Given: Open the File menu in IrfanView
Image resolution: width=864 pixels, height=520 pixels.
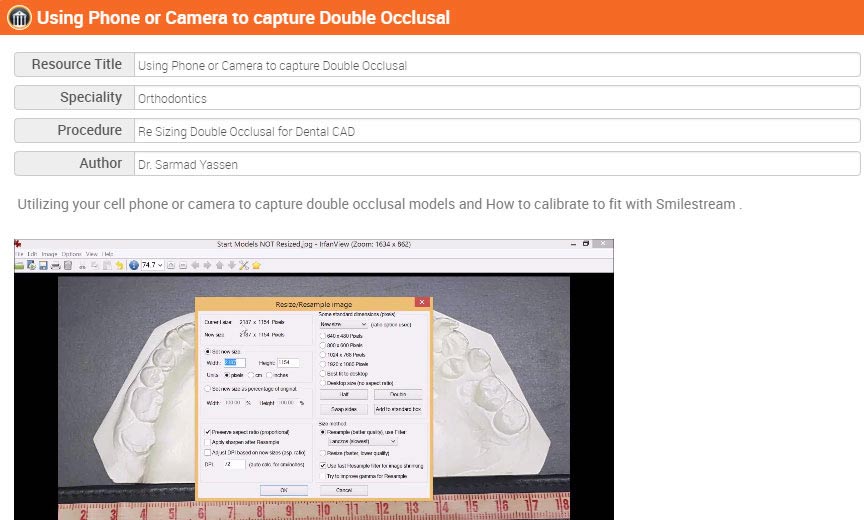Looking at the screenshot, I should [x=19, y=254].
